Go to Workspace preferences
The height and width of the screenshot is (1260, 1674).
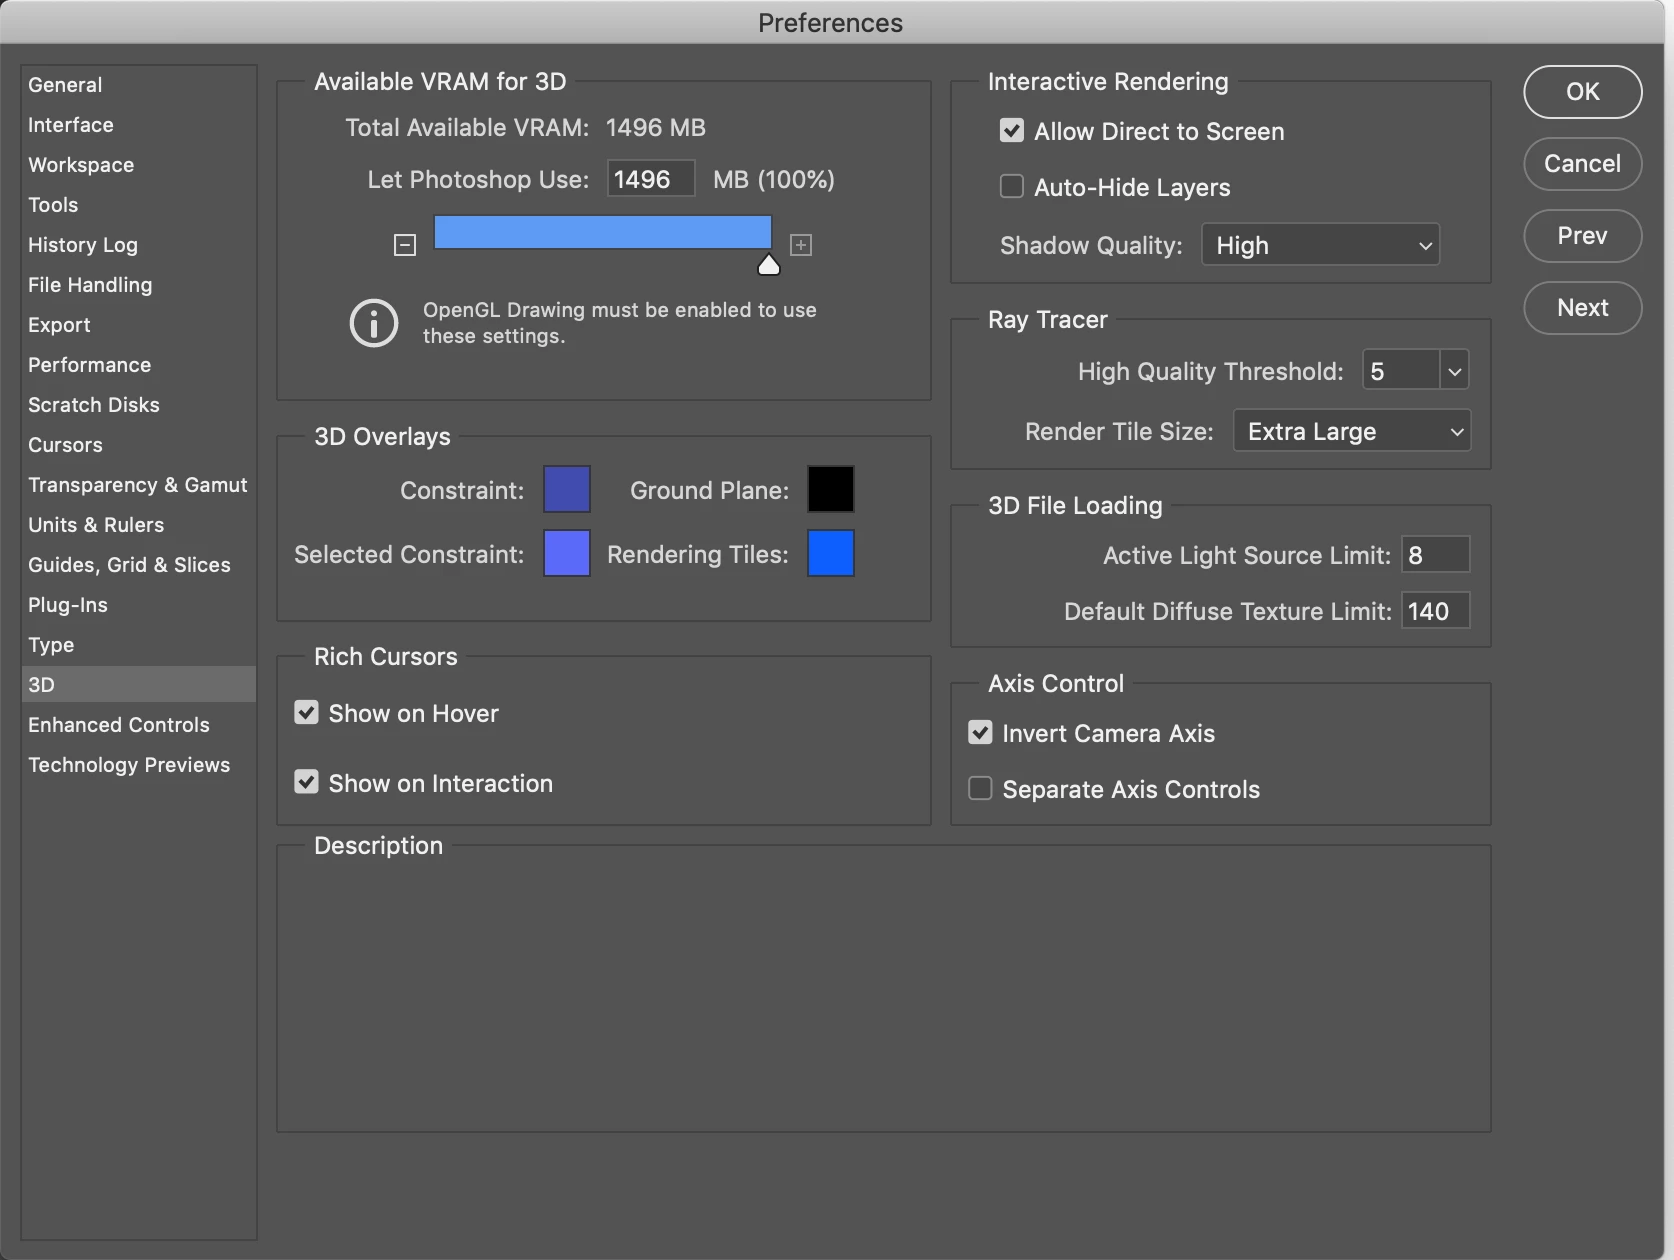(138, 165)
